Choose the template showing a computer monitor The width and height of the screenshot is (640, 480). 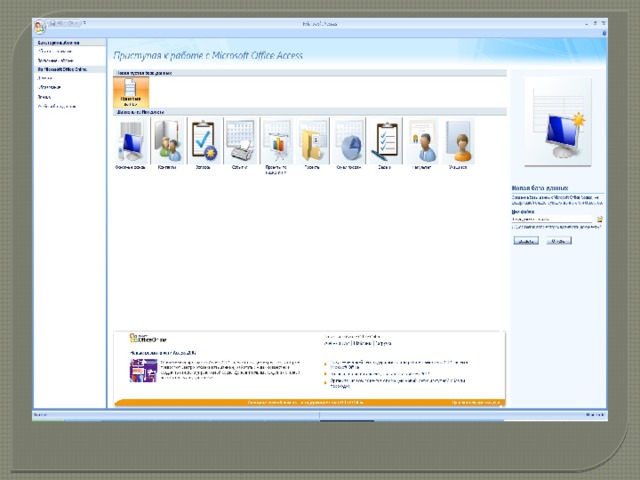click(x=131, y=144)
